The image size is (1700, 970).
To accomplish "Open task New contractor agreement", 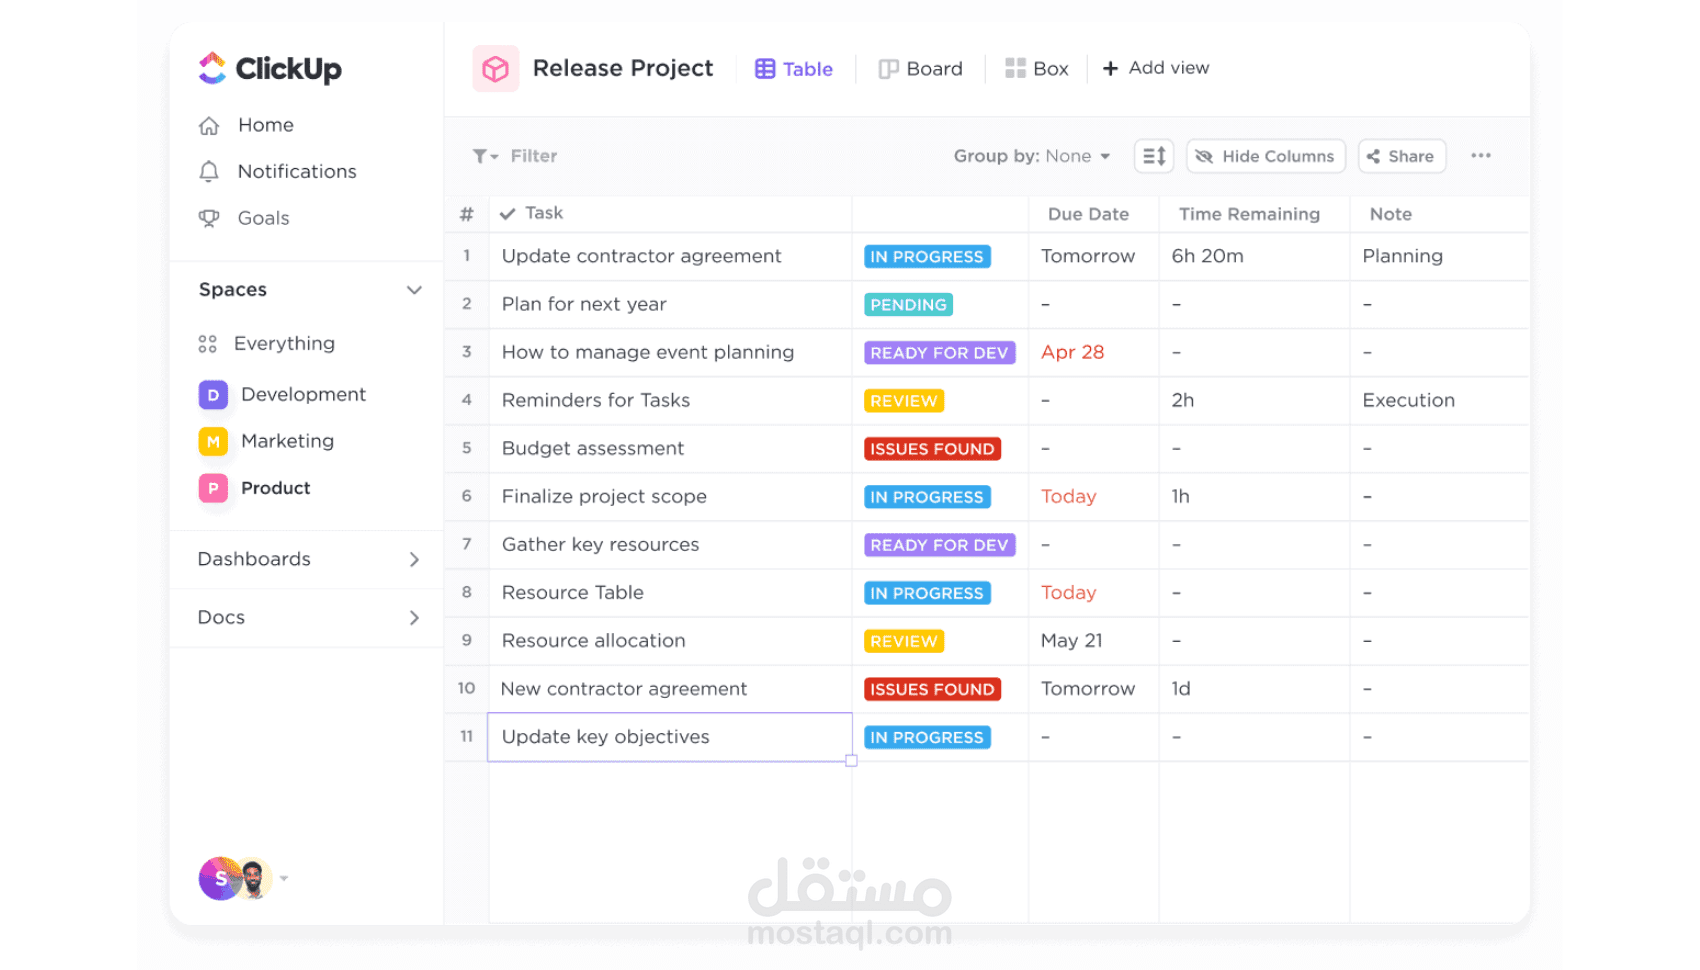I will [x=624, y=689].
